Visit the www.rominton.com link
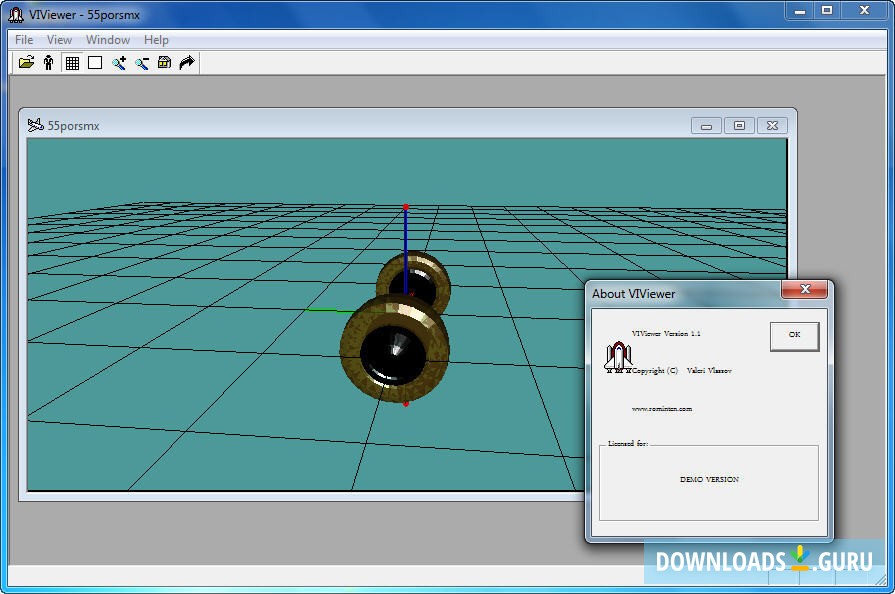Viewport: 895px width, 594px height. [x=664, y=408]
